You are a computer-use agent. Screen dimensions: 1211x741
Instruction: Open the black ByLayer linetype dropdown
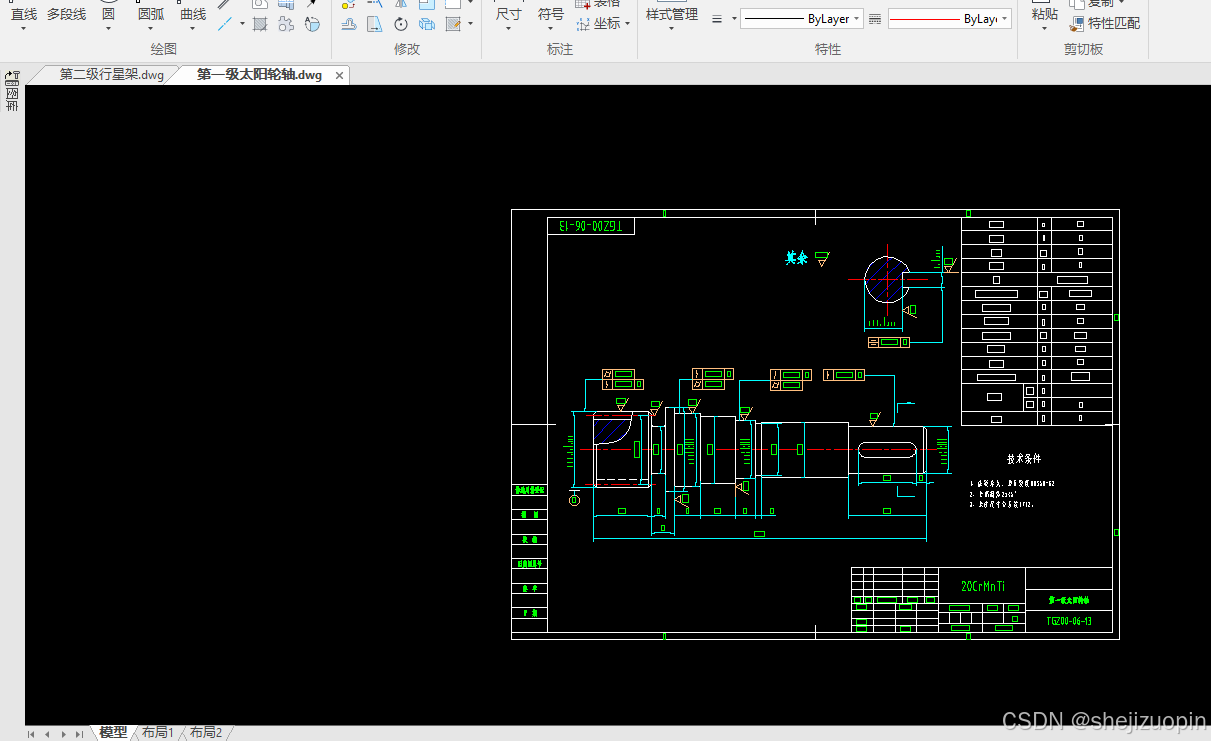802,19
